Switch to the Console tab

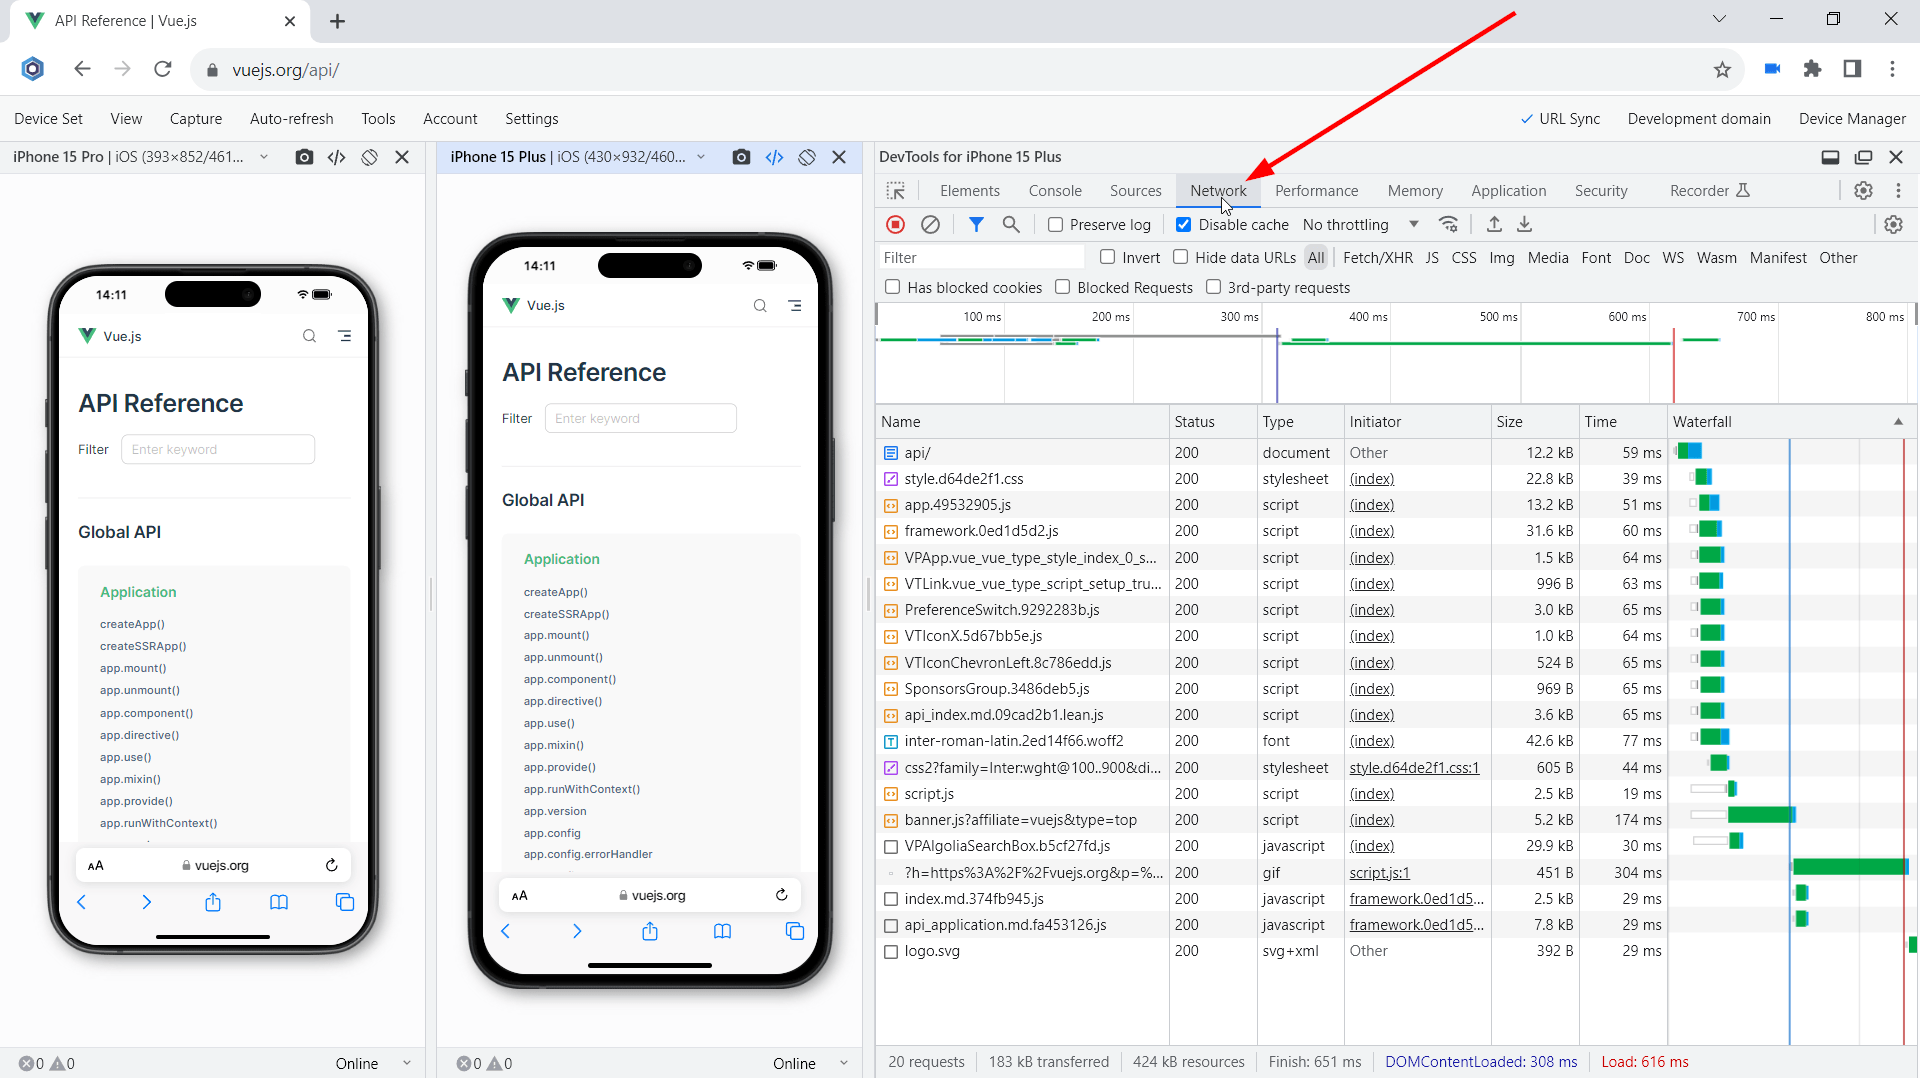point(1055,191)
